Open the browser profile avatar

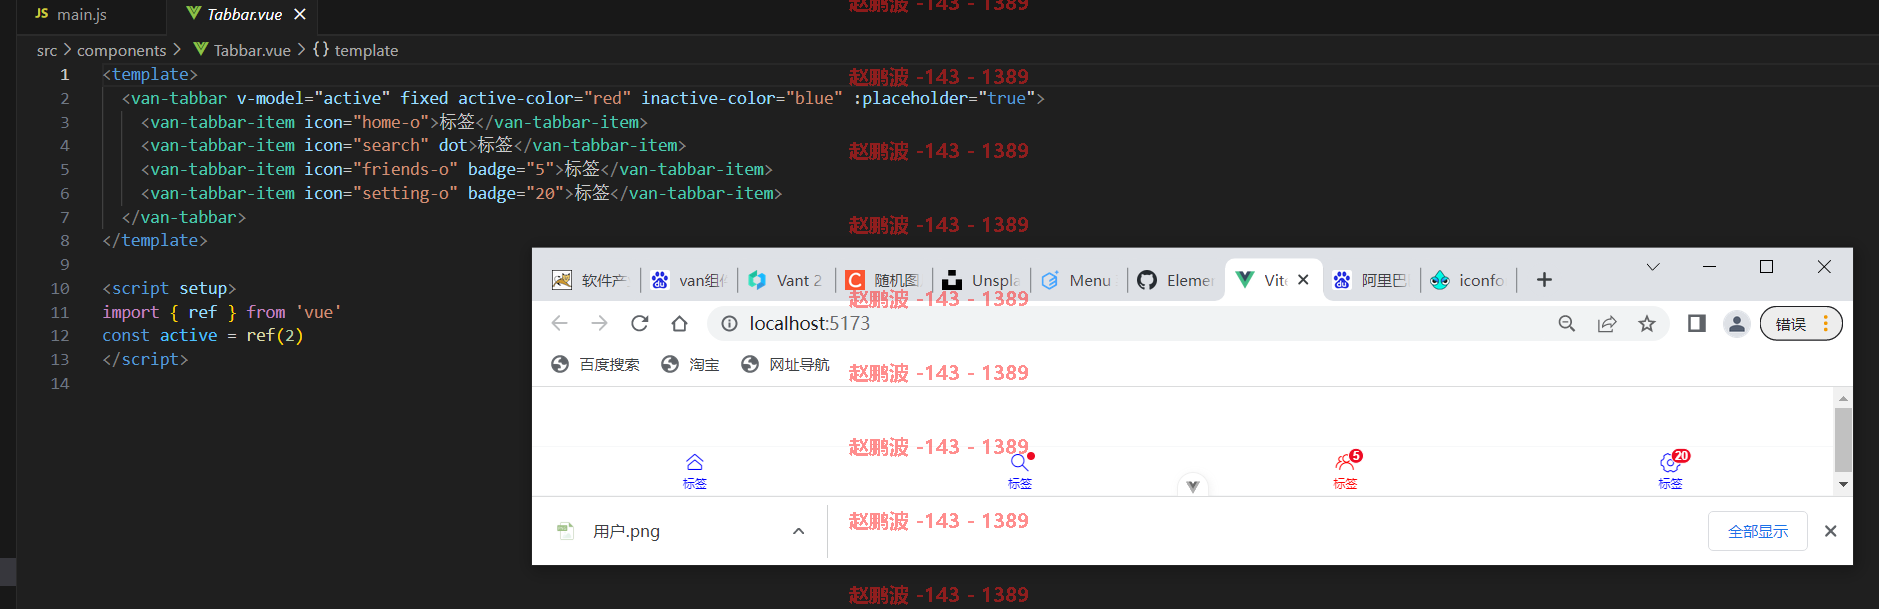(1737, 323)
